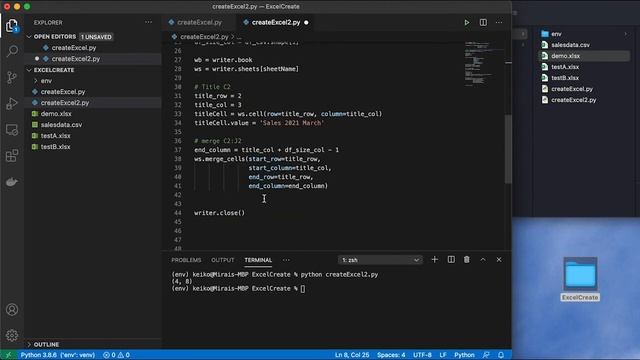Open editor More Actions menu

pyautogui.click(x=499, y=22)
